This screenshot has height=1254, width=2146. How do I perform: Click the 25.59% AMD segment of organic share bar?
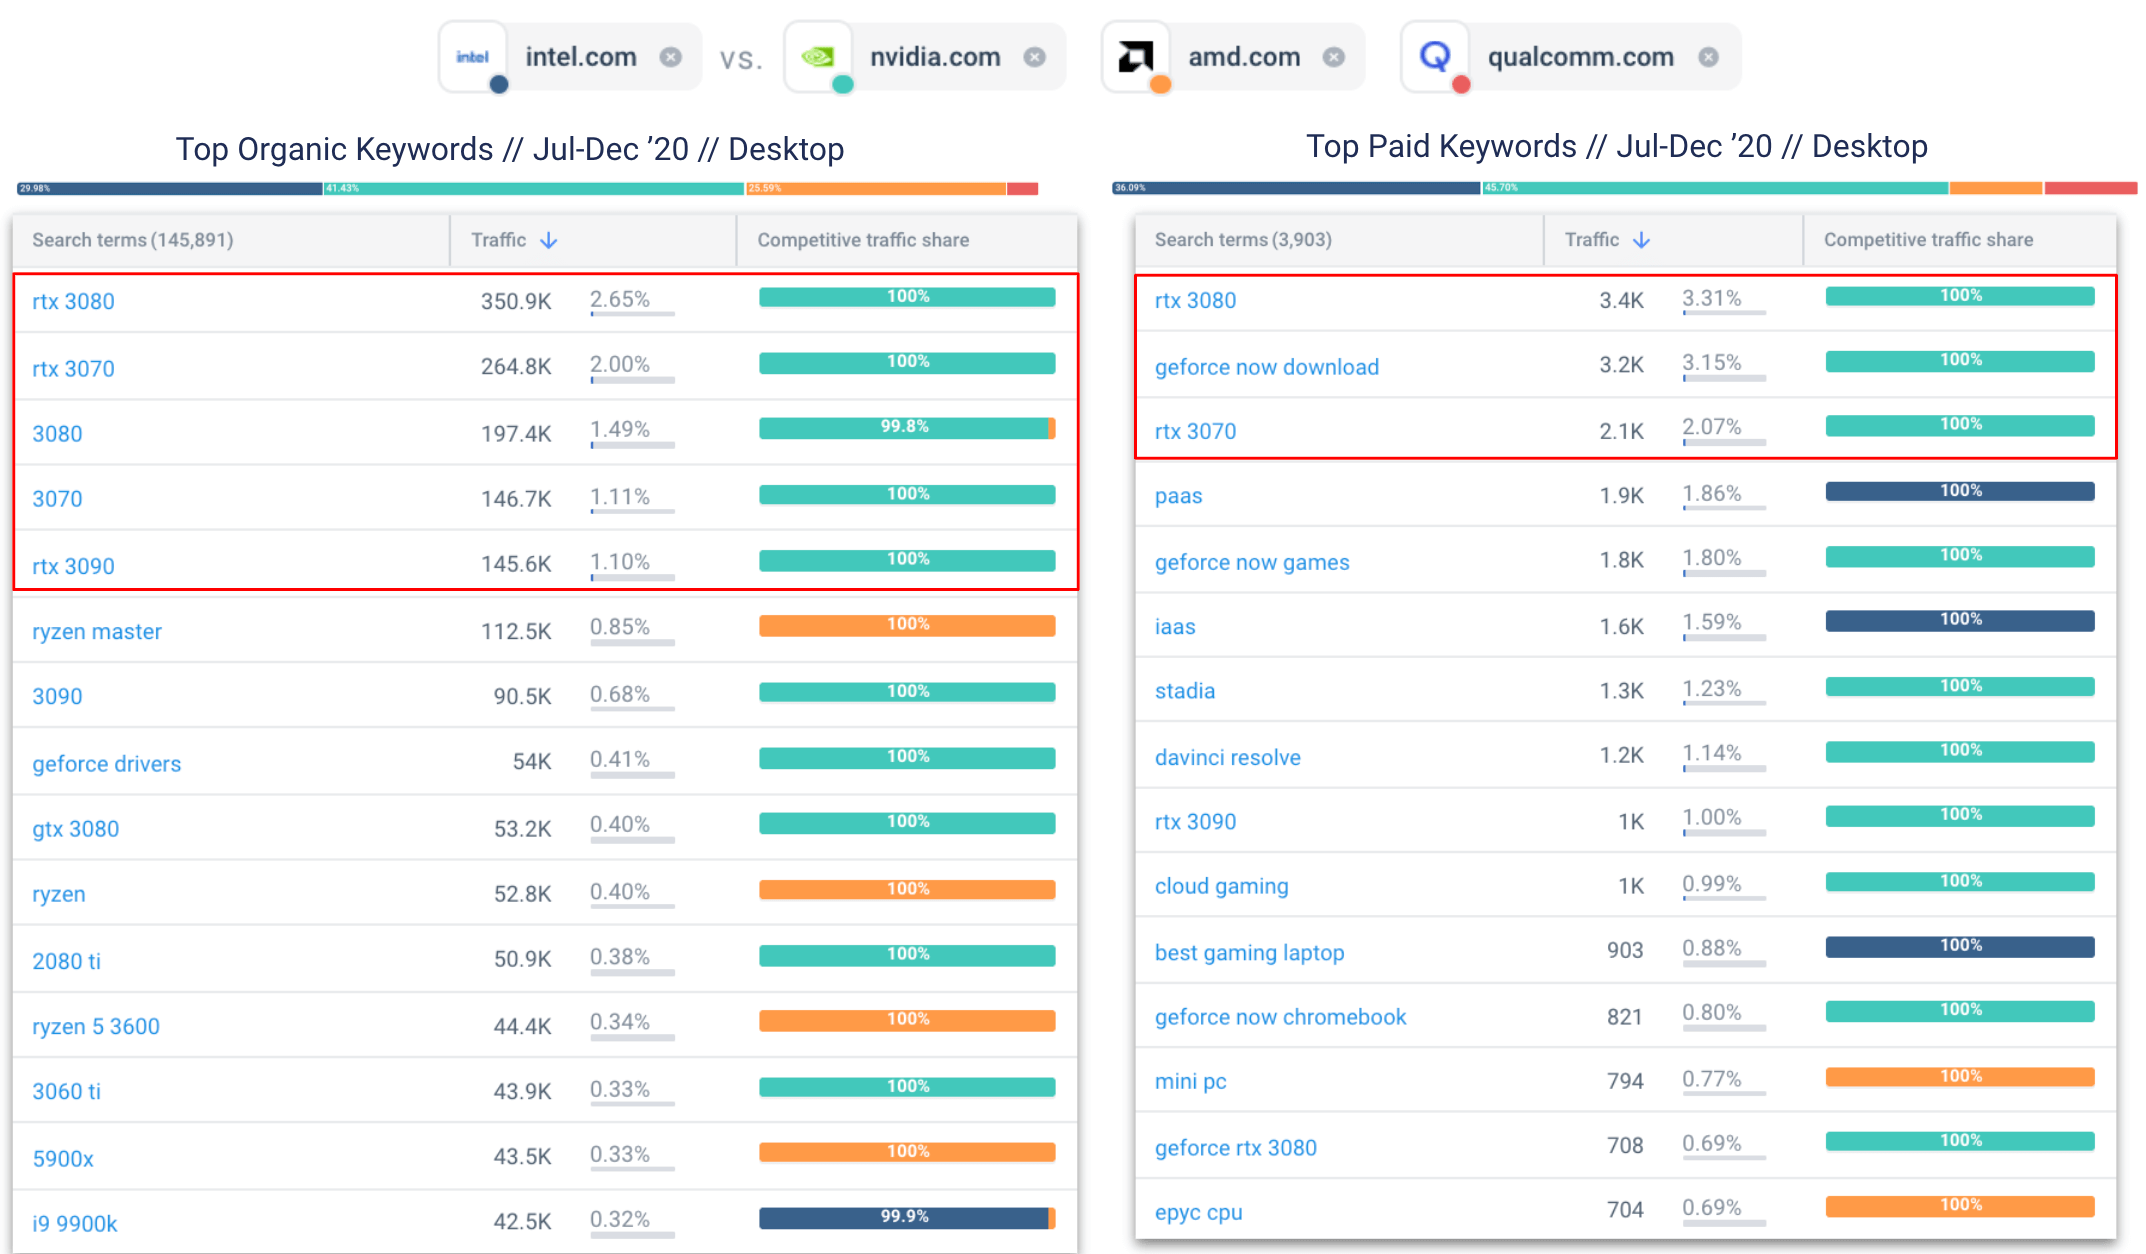tap(876, 188)
